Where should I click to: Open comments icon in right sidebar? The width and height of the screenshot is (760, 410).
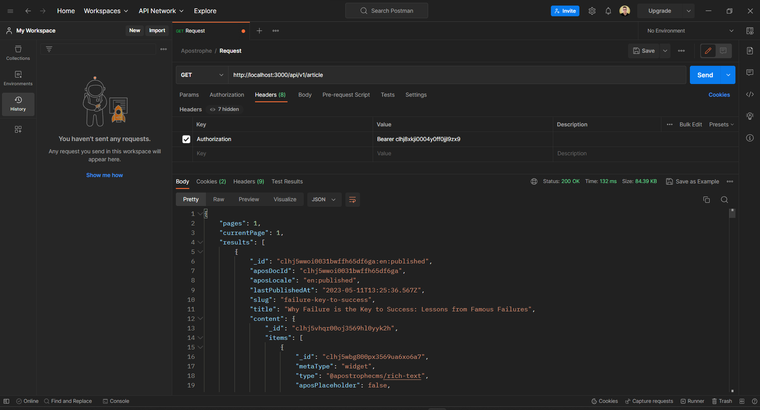pos(750,73)
